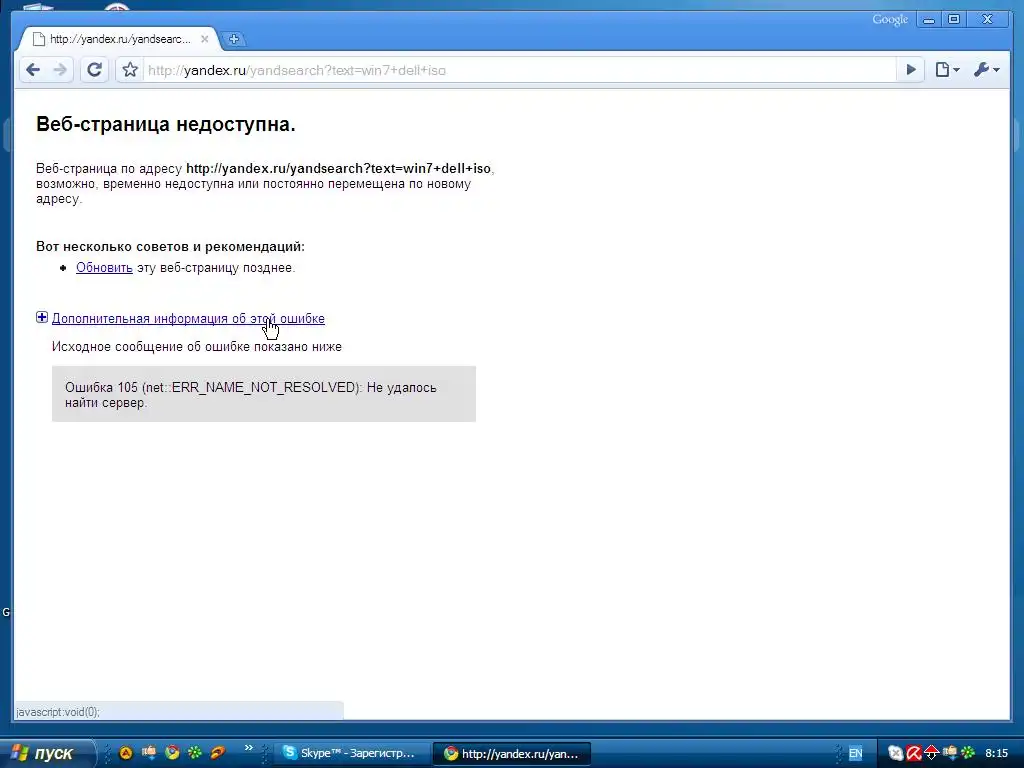Click the 'Веб-страница недоступна.' heading

[x=166, y=124]
